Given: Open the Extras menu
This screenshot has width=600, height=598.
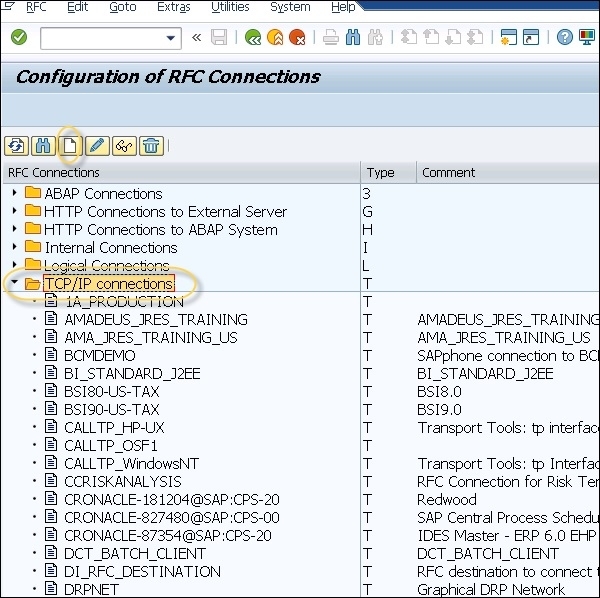Looking at the screenshot, I should coord(174,7).
